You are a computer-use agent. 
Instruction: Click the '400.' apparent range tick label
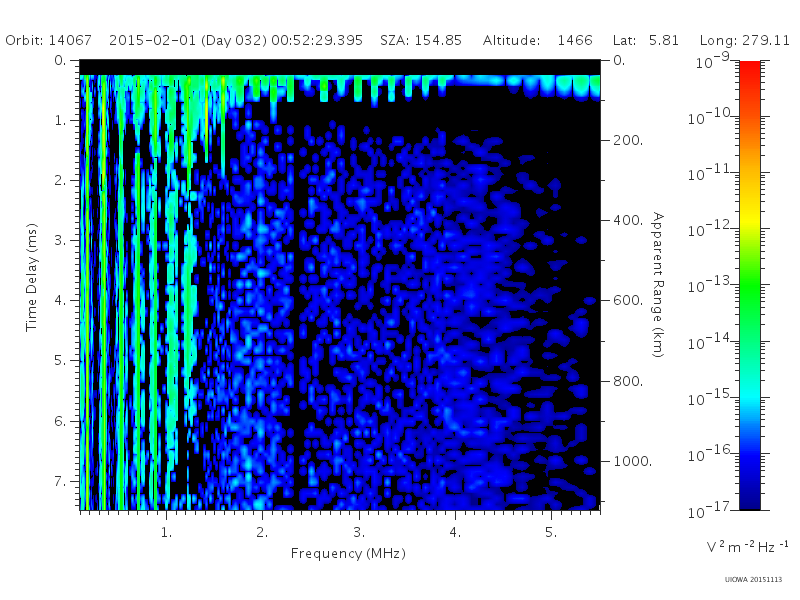point(628,220)
